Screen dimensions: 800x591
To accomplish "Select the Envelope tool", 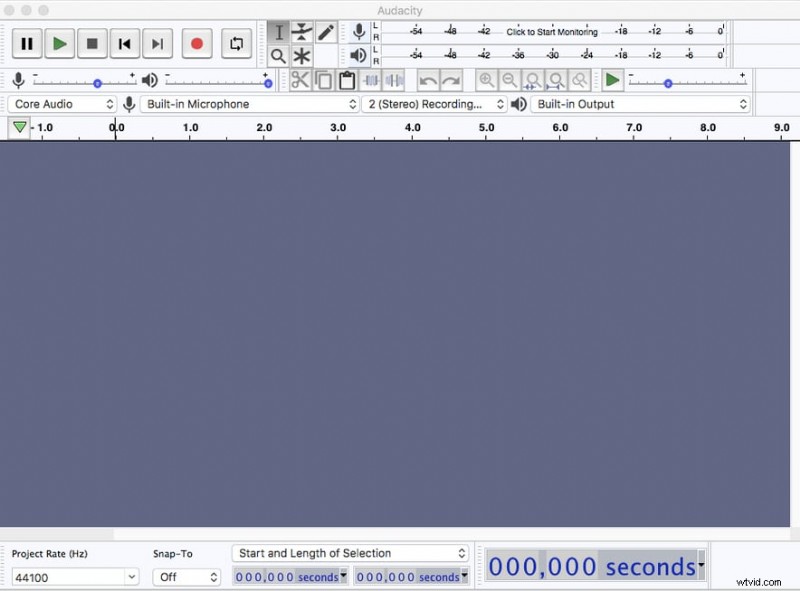I will pyautogui.click(x=302, y=32).
